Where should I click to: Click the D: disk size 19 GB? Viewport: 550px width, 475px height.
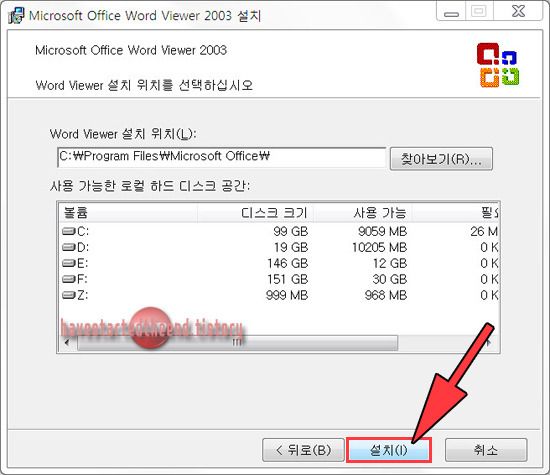tap(291, 247)
